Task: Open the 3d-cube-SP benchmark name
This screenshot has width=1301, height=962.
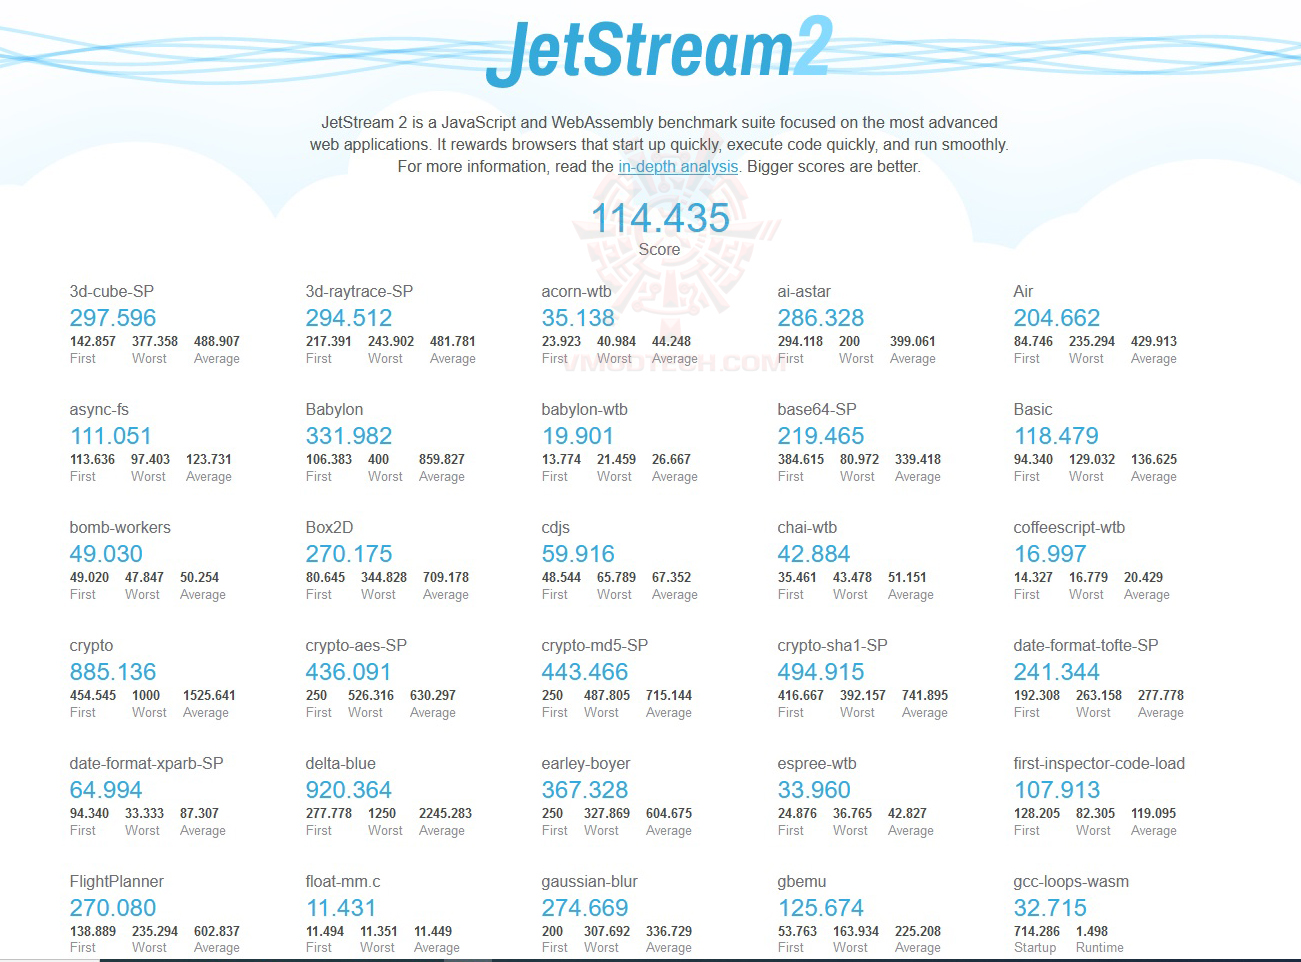Action: pos(111,292)
